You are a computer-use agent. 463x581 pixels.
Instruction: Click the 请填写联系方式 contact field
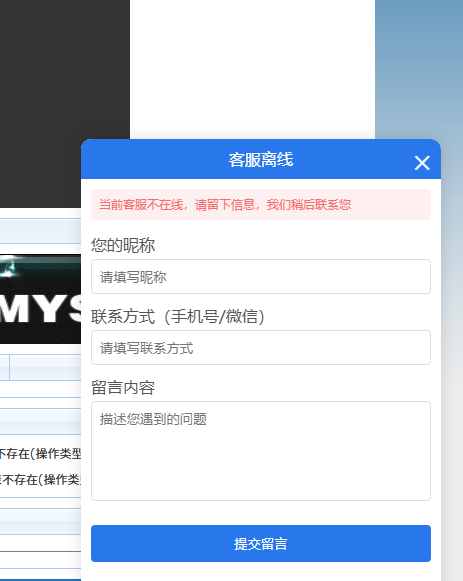[261, 348]
